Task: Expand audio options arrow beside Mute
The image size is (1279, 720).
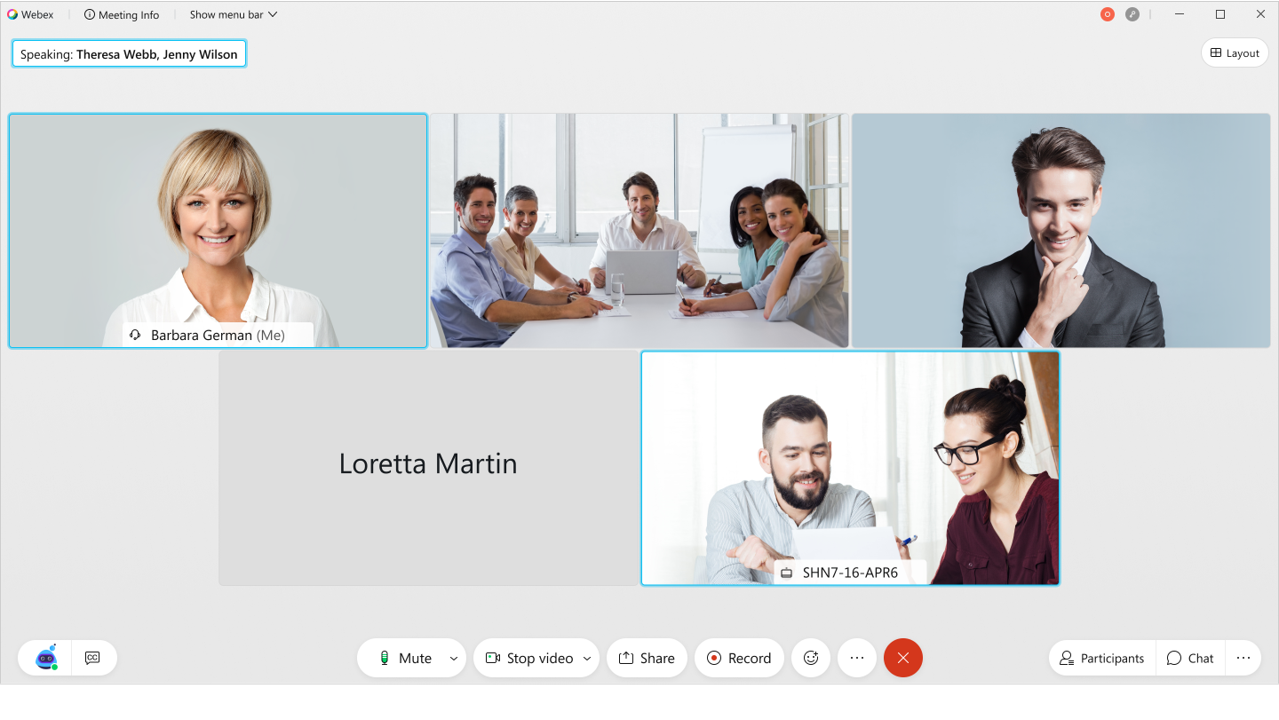Action: (453, 658)
